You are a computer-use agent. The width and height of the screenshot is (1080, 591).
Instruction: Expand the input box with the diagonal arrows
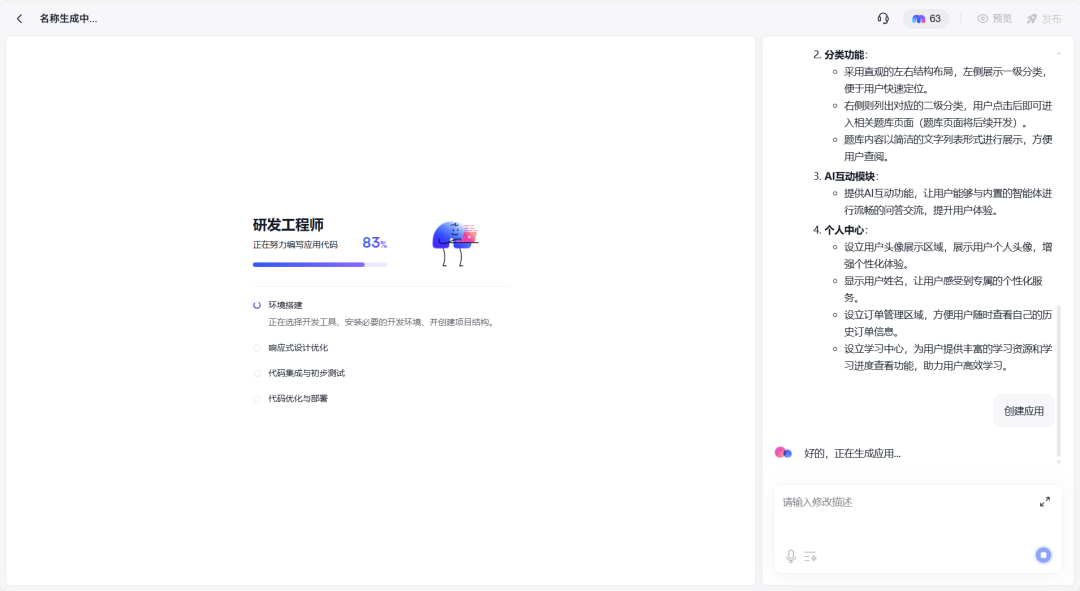(1044, 502)
